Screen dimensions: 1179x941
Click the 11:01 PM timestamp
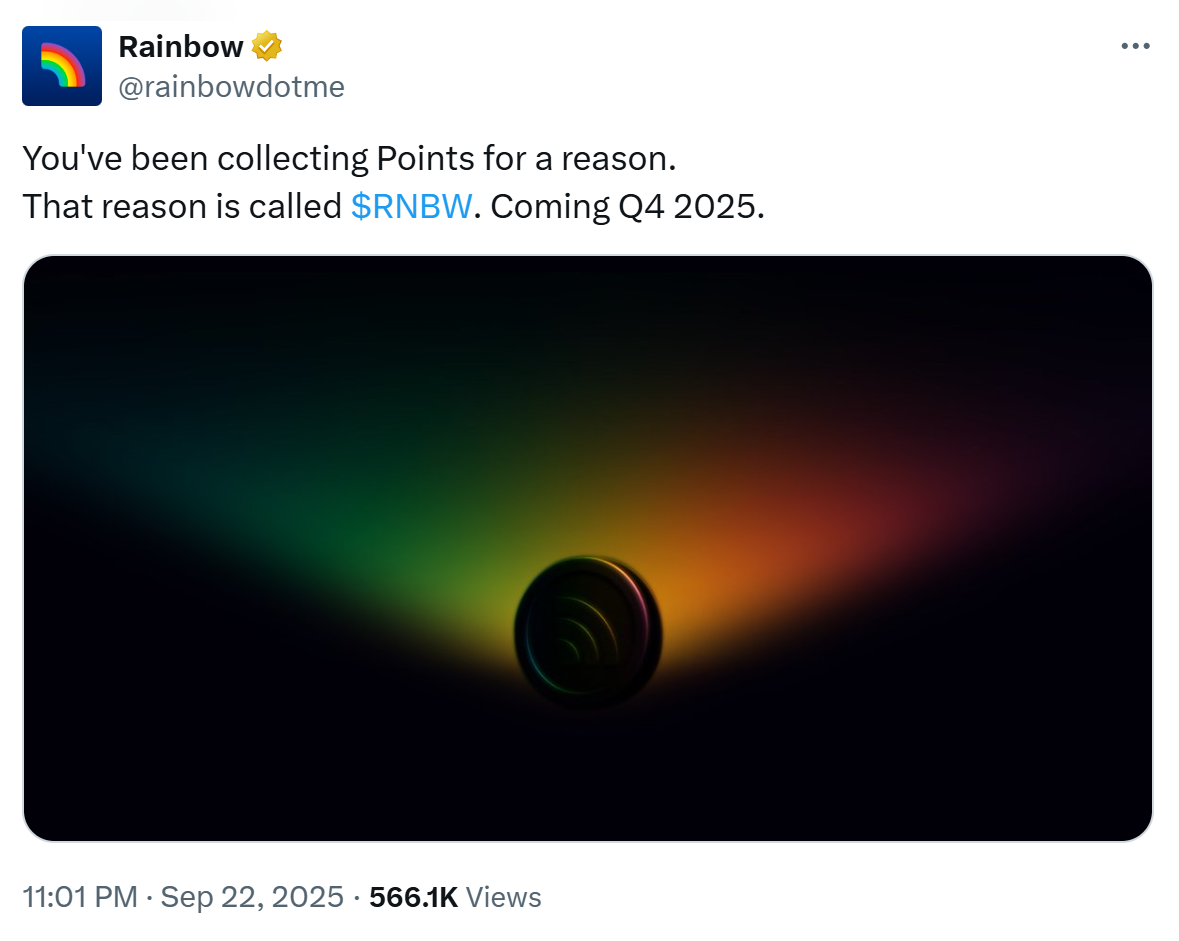79,897
